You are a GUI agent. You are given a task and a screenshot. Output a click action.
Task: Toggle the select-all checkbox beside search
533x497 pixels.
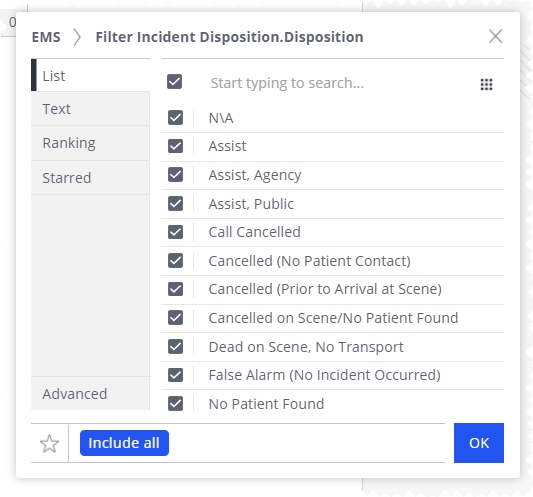coord(174,82)
